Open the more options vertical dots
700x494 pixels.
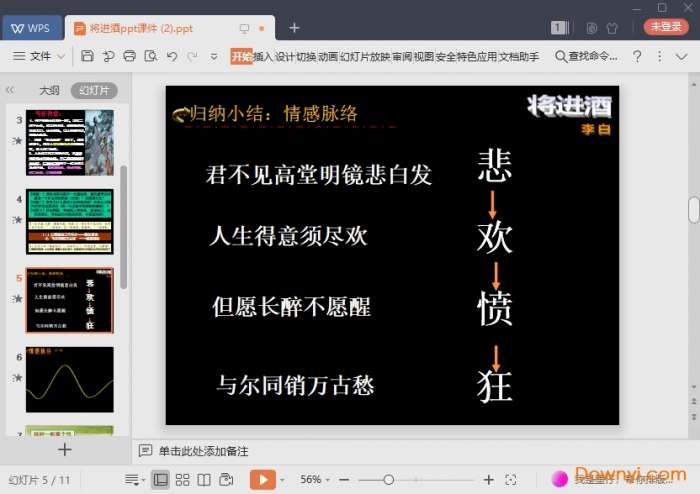tap(659, 56)
